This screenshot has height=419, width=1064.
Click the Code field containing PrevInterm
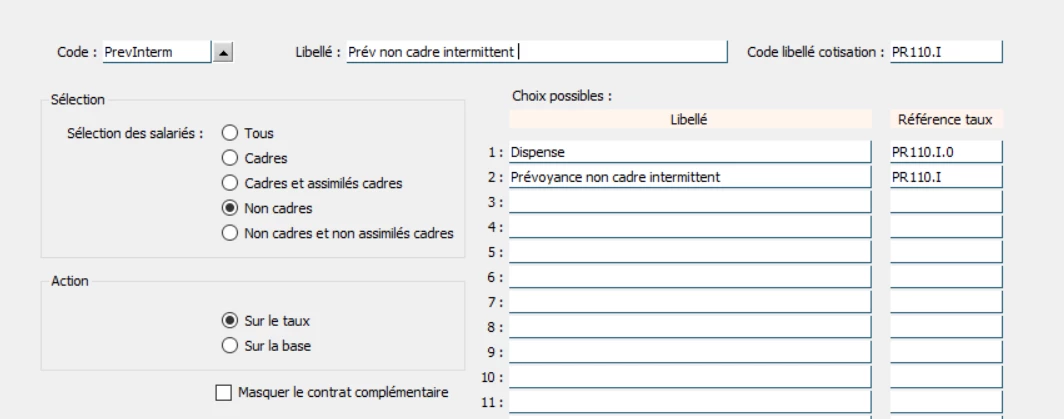155,52
